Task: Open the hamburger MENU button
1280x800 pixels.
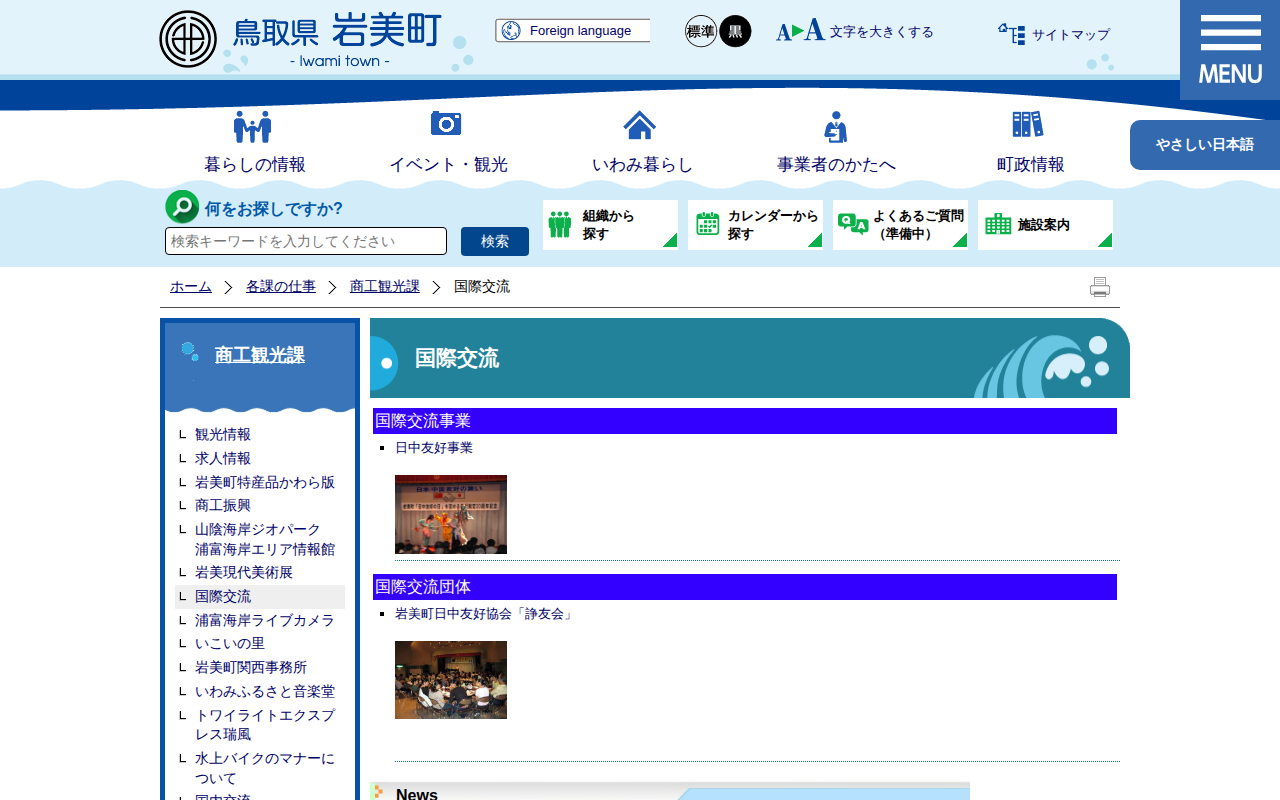Action: (x=1230, y=50)
